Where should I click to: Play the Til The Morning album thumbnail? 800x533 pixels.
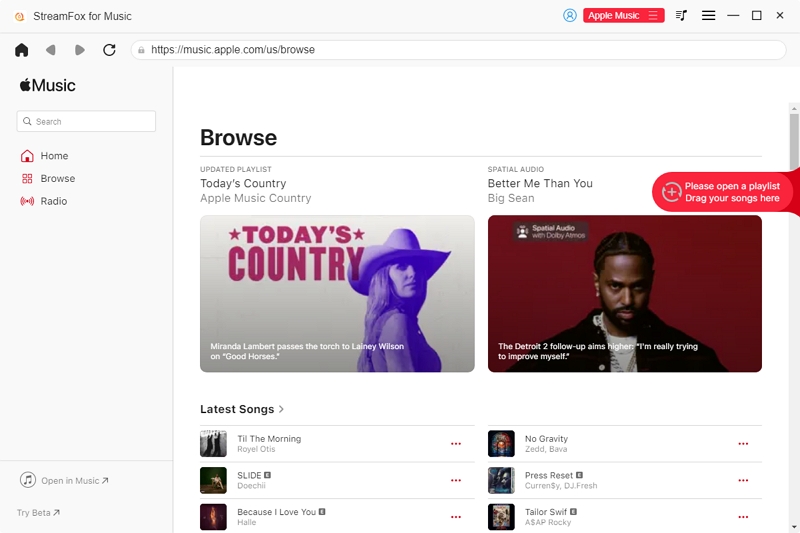(x=213, y=443)
